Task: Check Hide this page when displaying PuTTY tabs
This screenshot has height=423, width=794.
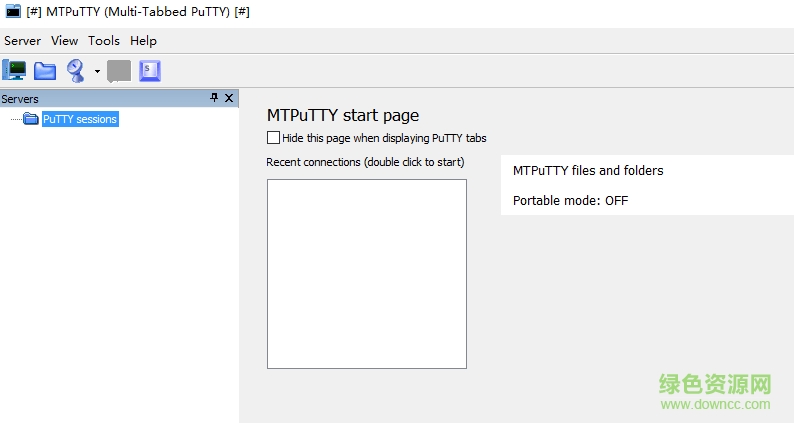Action: (273, 138)
